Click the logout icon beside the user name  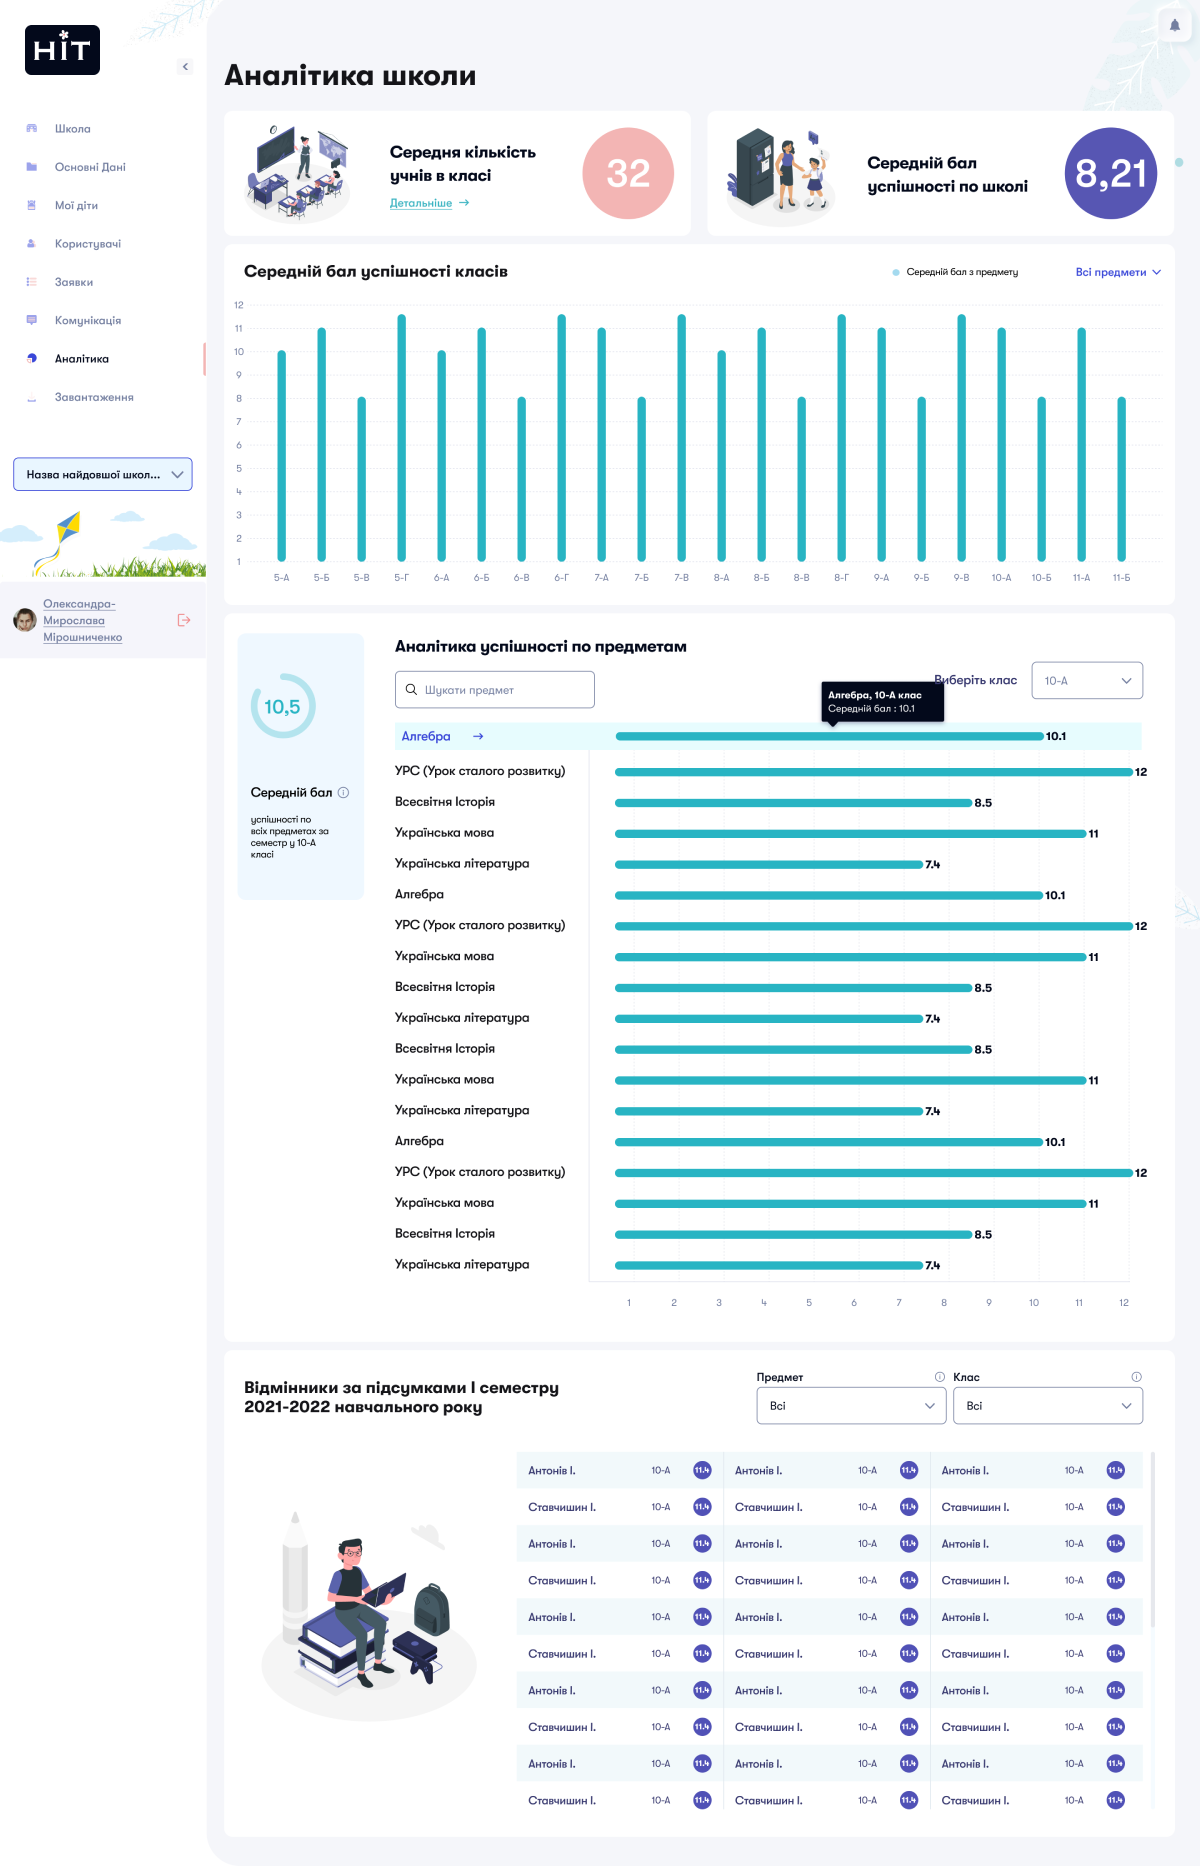pos(184,620)
